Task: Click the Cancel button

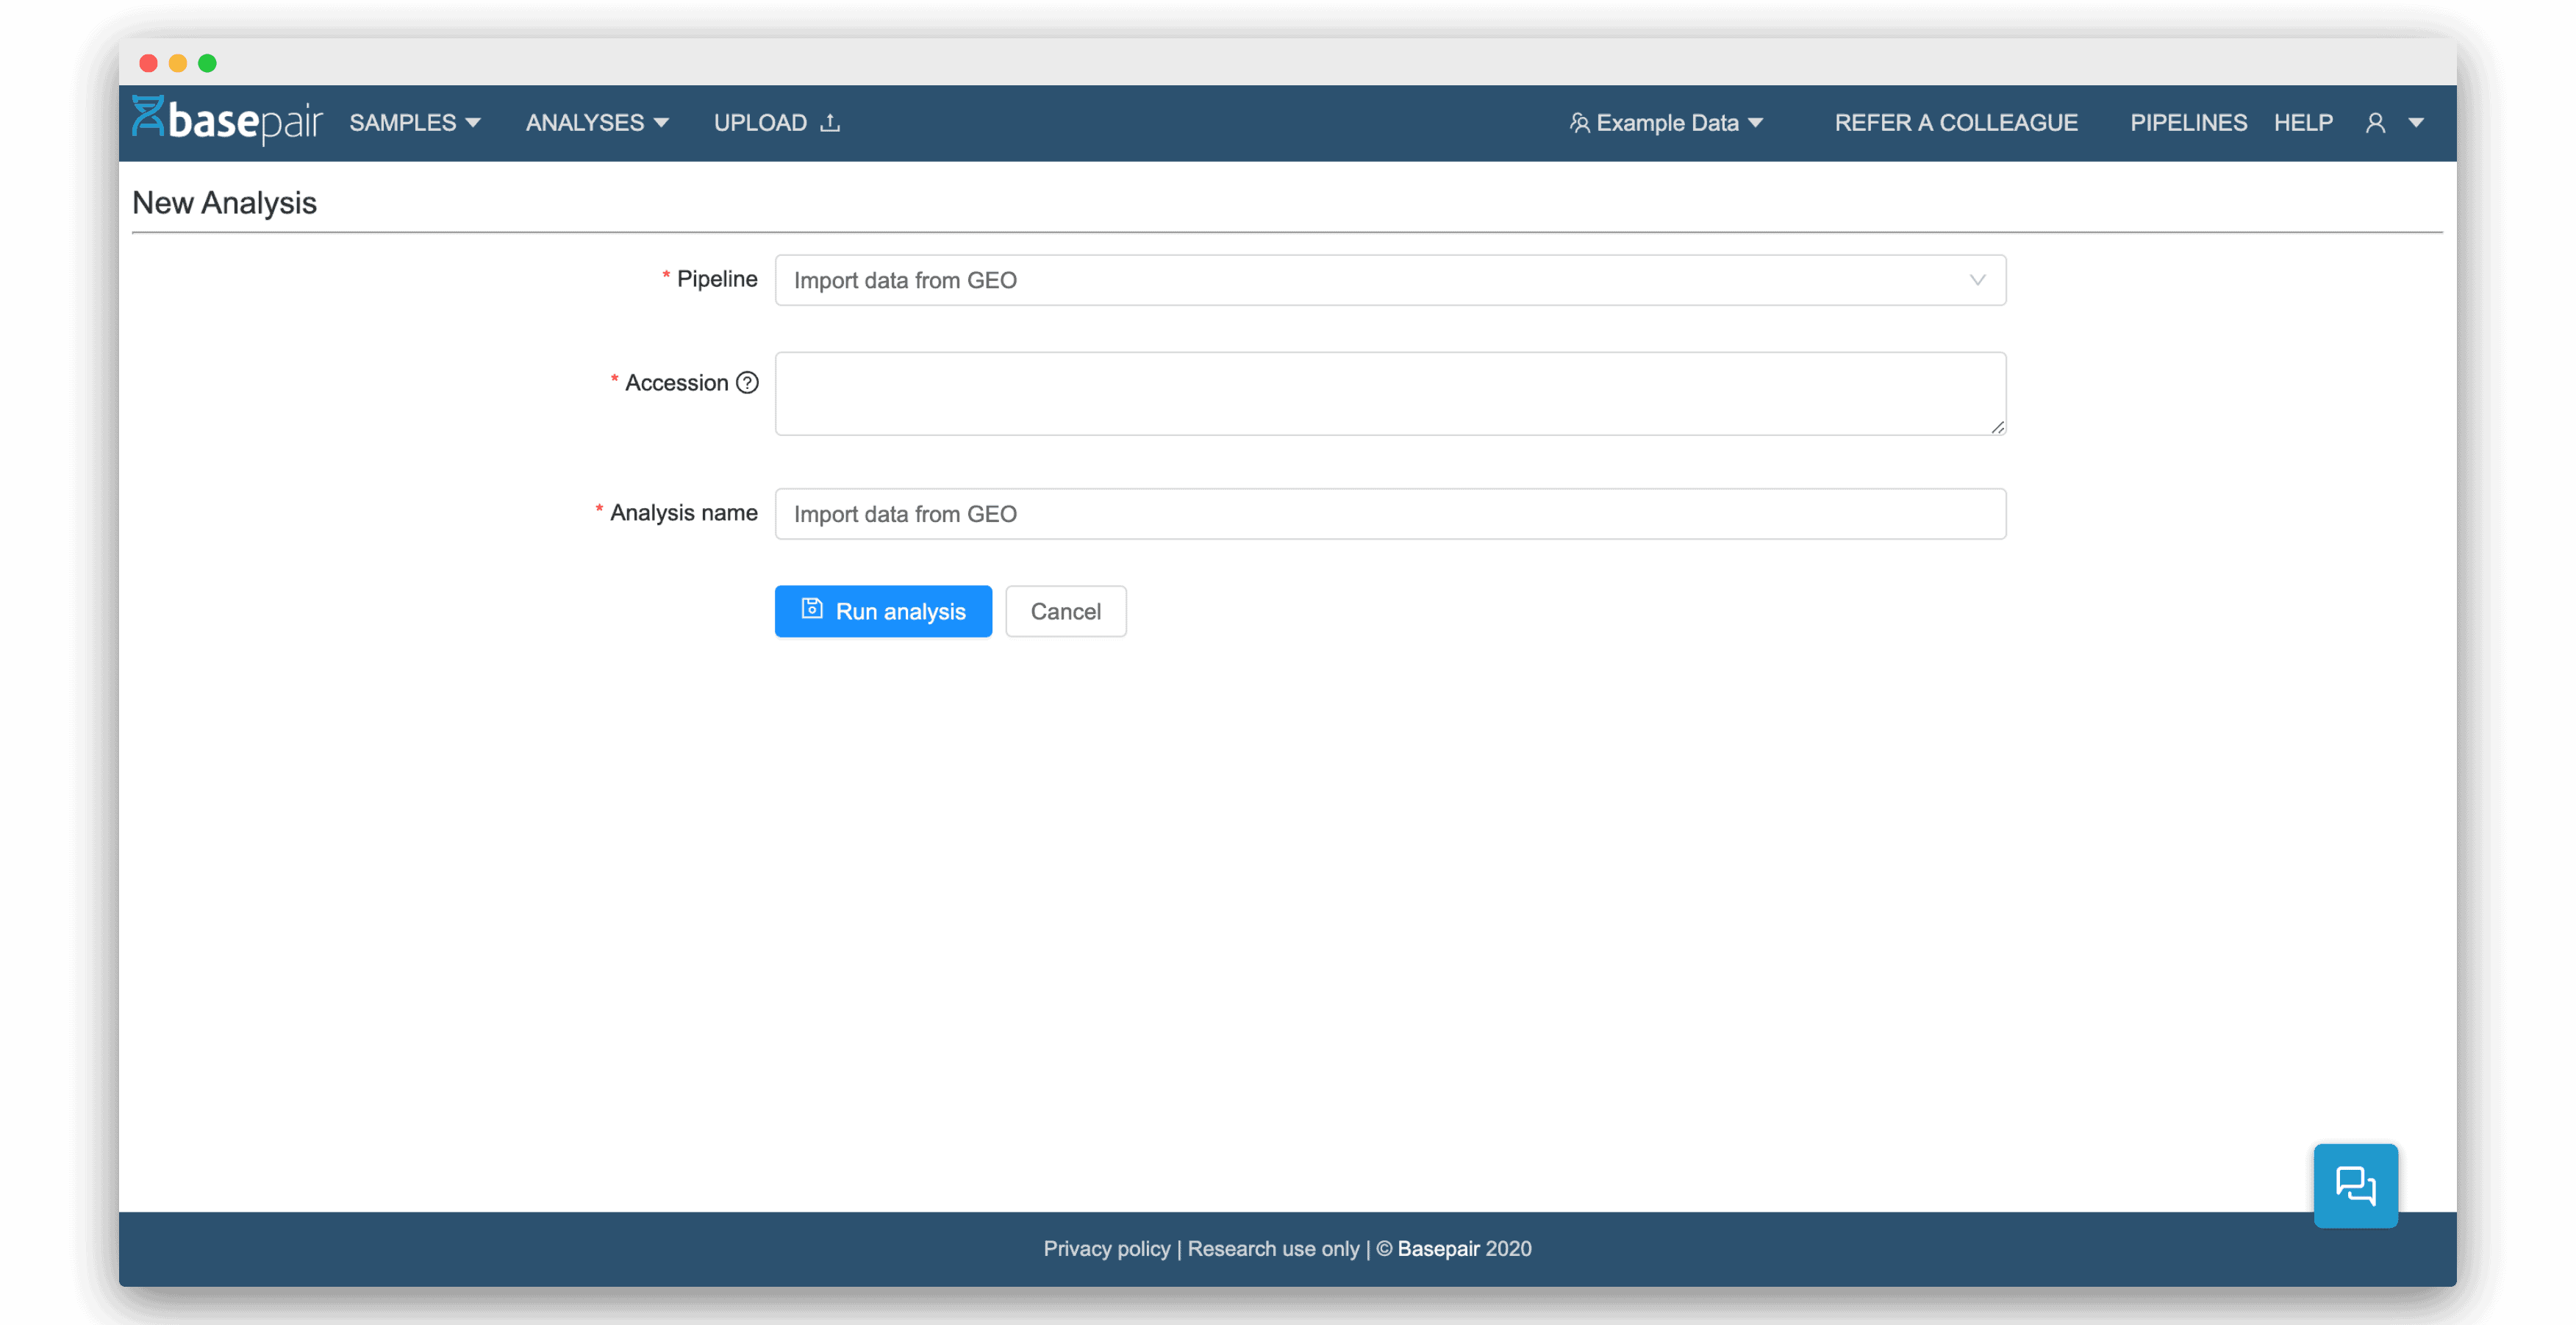Action: point(1065,610)
